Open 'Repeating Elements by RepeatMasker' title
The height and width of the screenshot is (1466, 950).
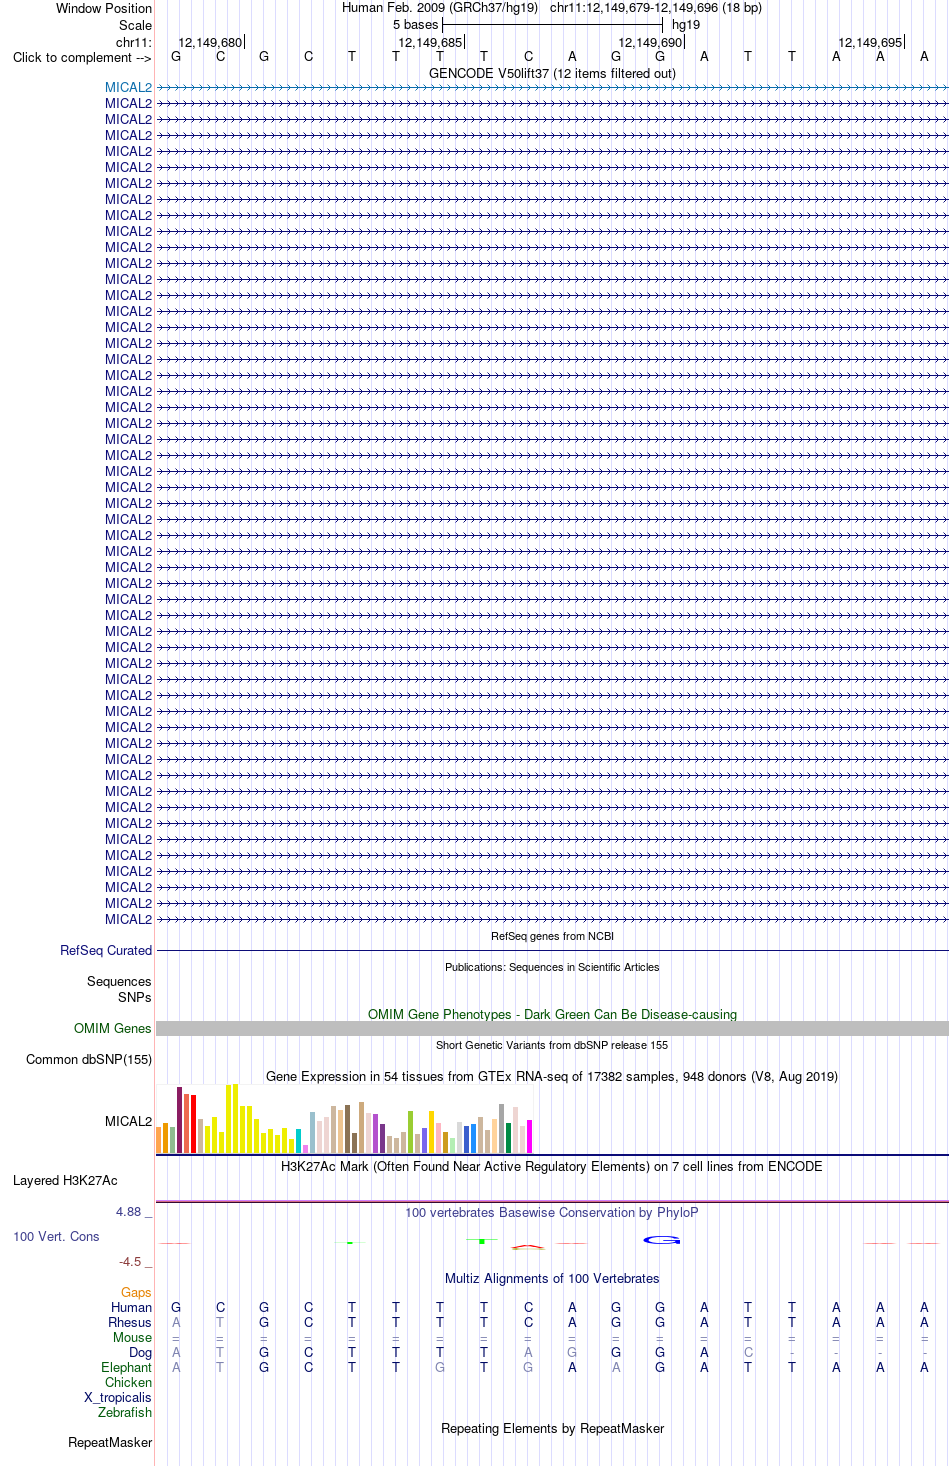click(552, 1429)
